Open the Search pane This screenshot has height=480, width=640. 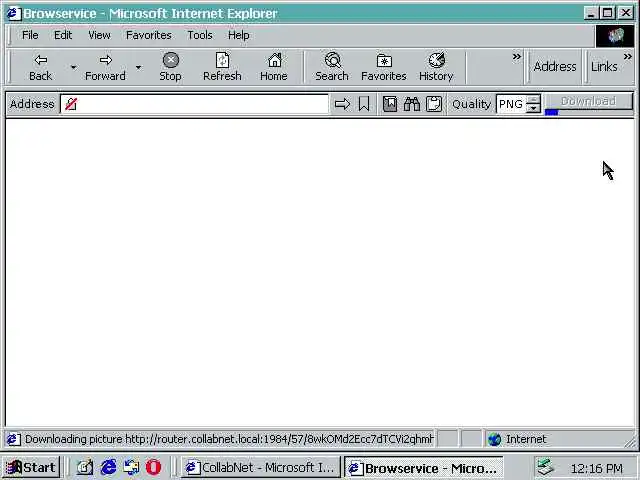pyautogui.click(x=332, y=67)
